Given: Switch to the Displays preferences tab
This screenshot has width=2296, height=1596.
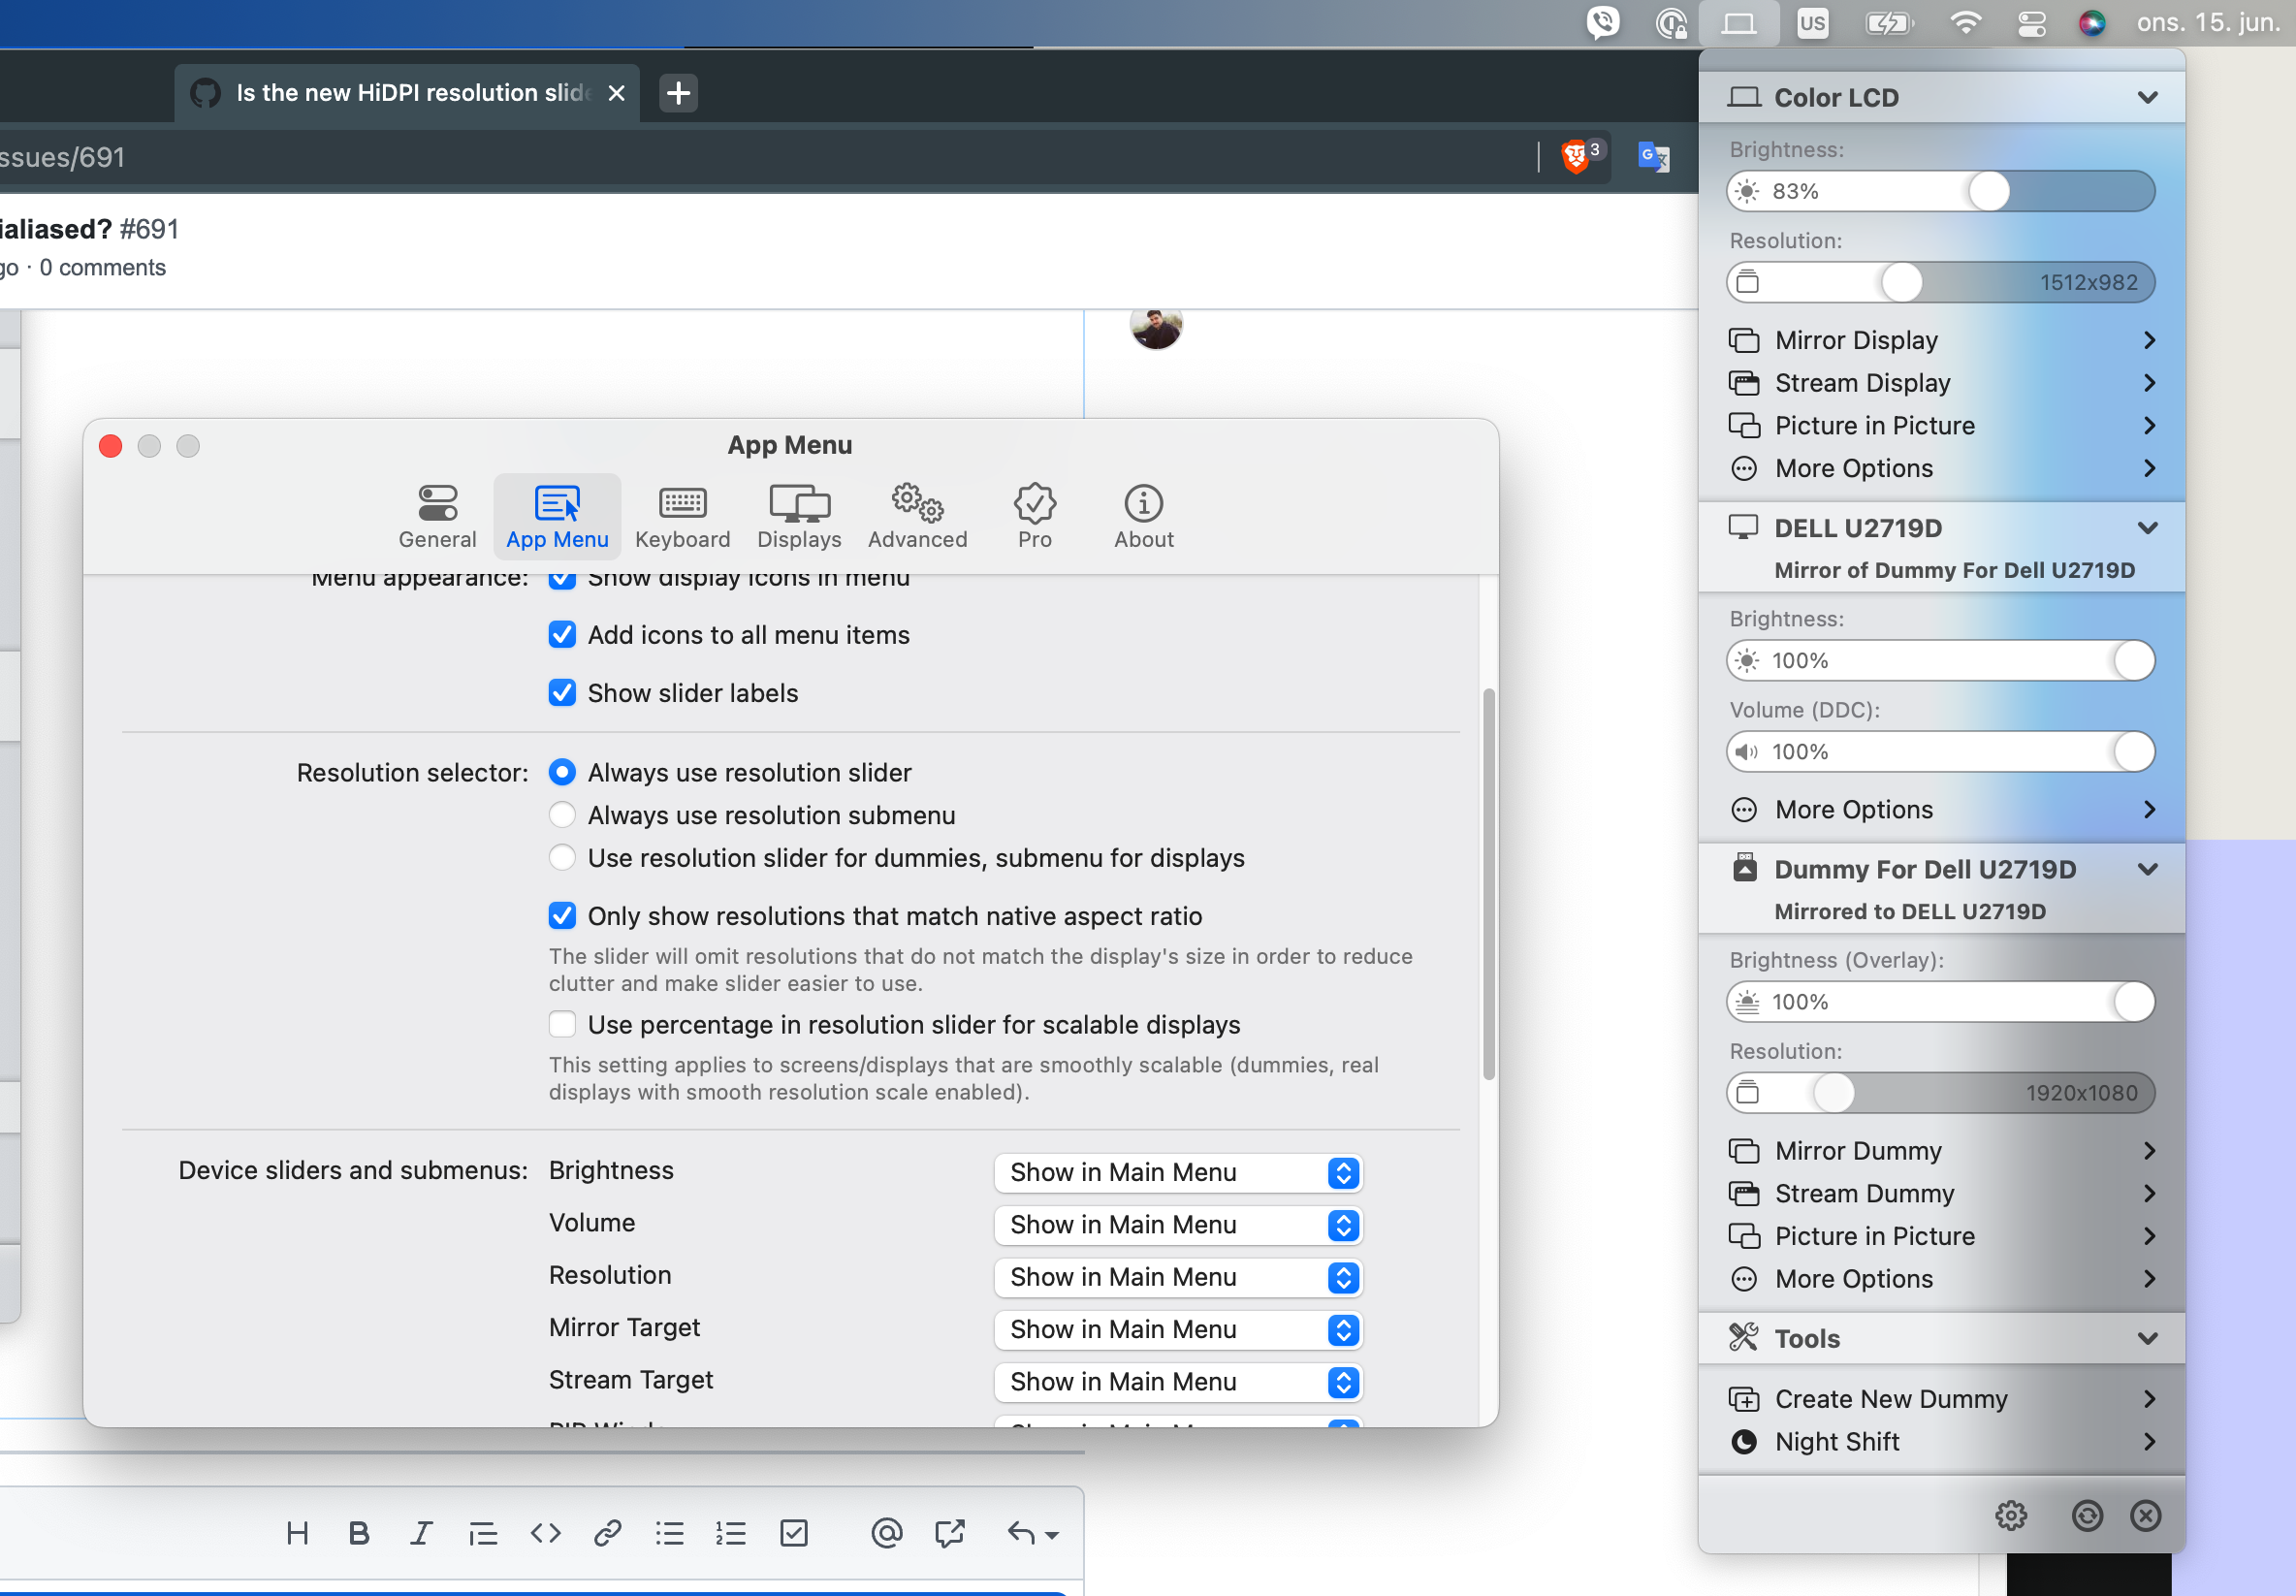Looking at the screenshot, I should 799,516.
